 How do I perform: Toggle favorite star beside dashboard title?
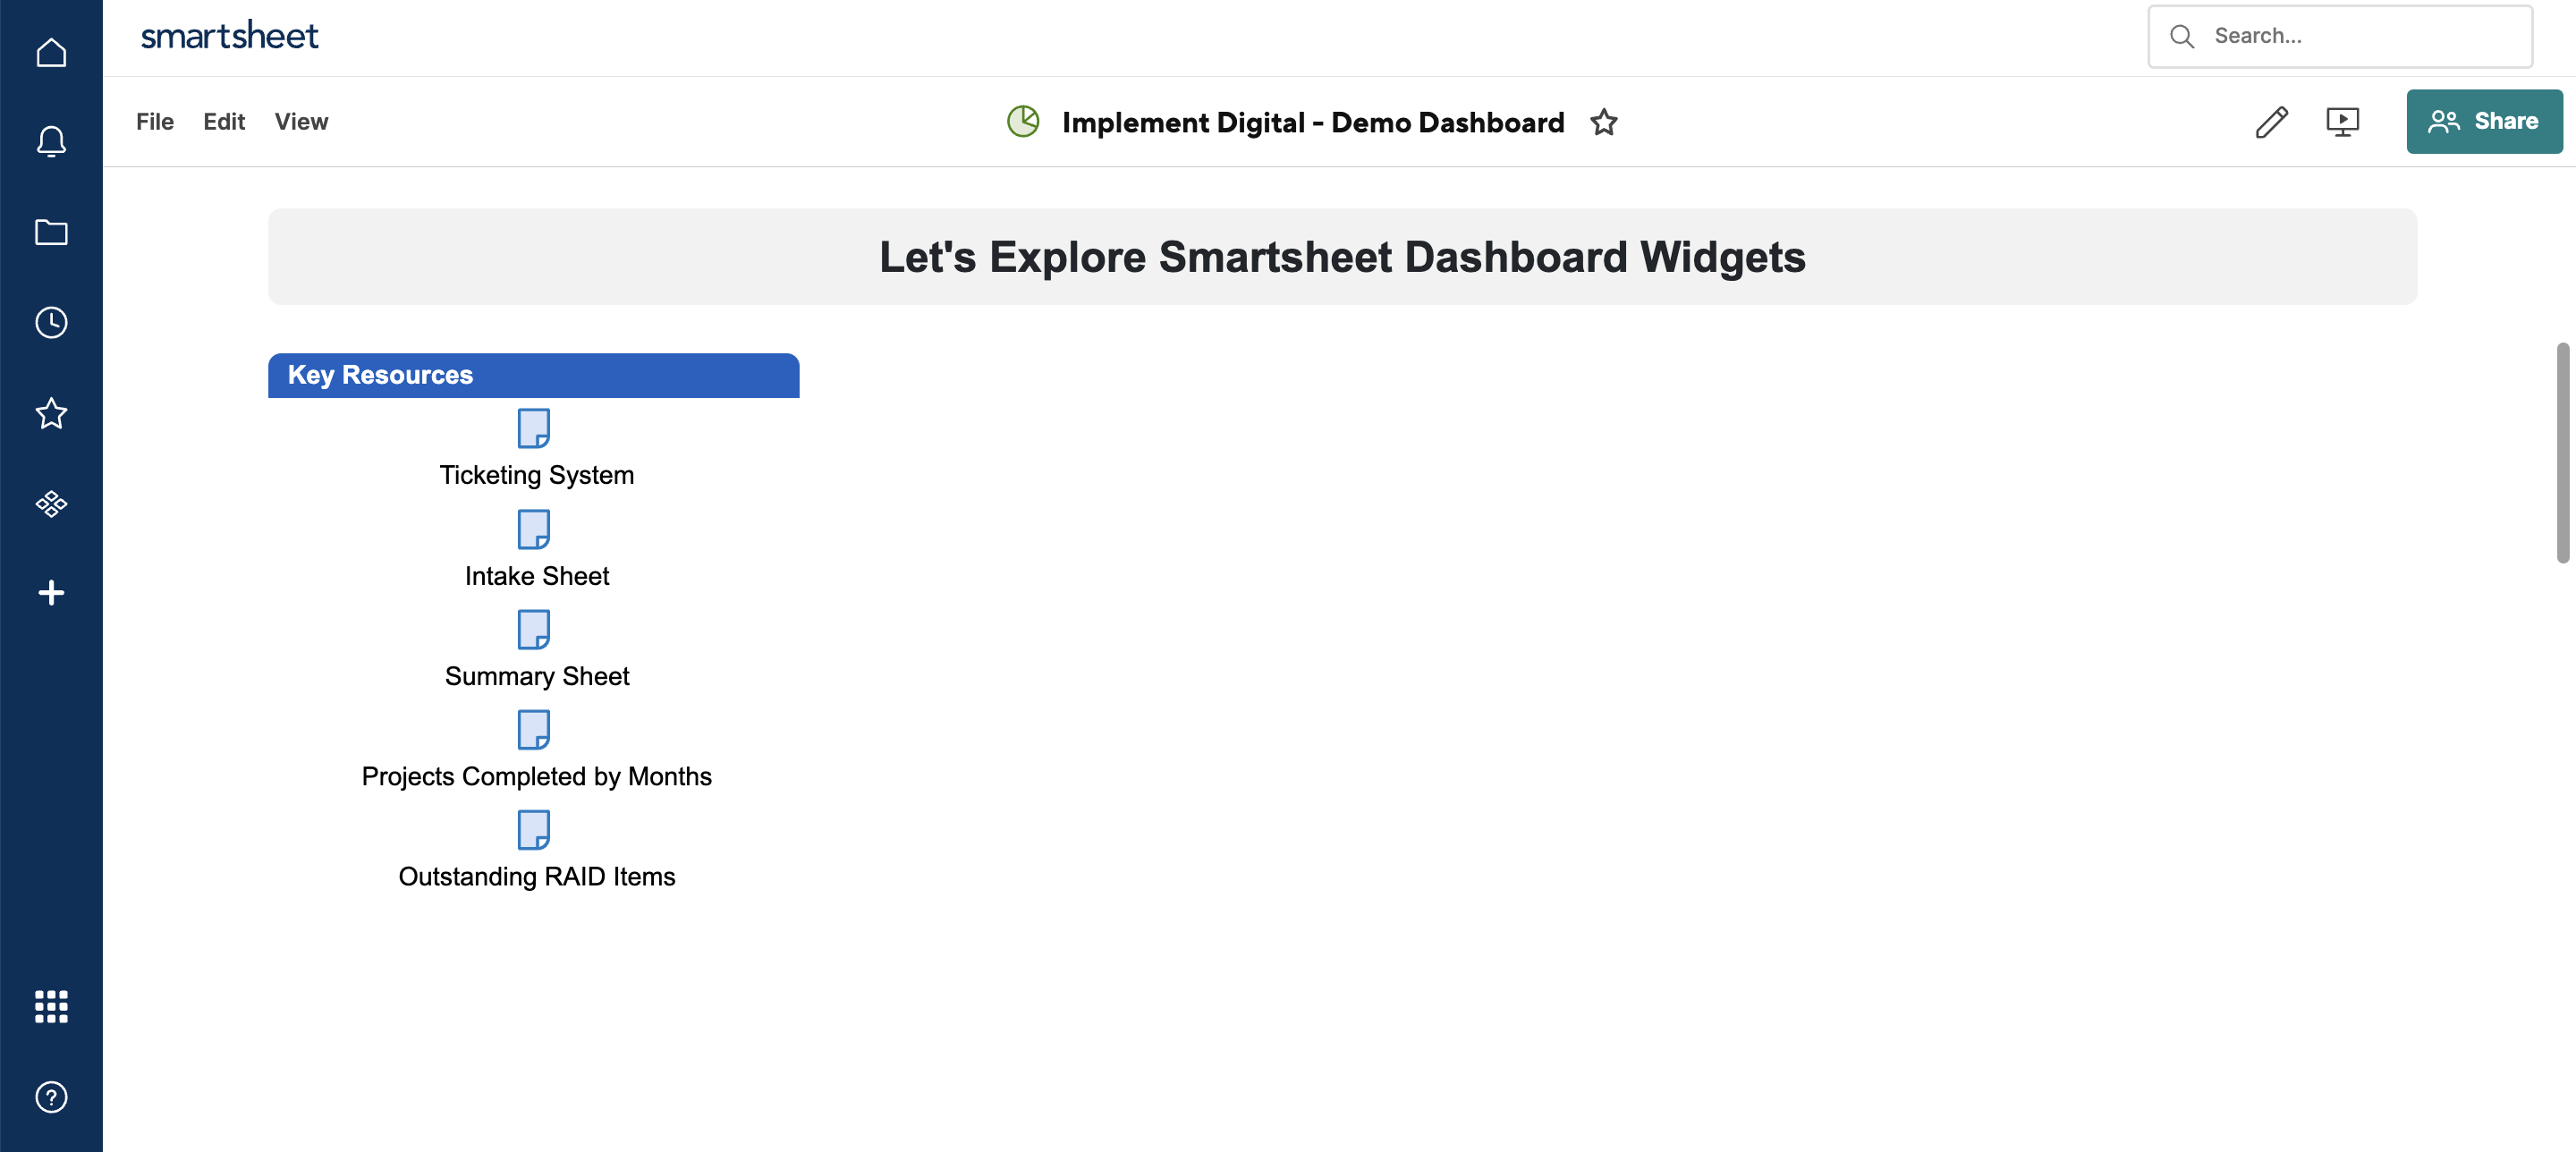pyautogui.click(x=1604, y=122)
